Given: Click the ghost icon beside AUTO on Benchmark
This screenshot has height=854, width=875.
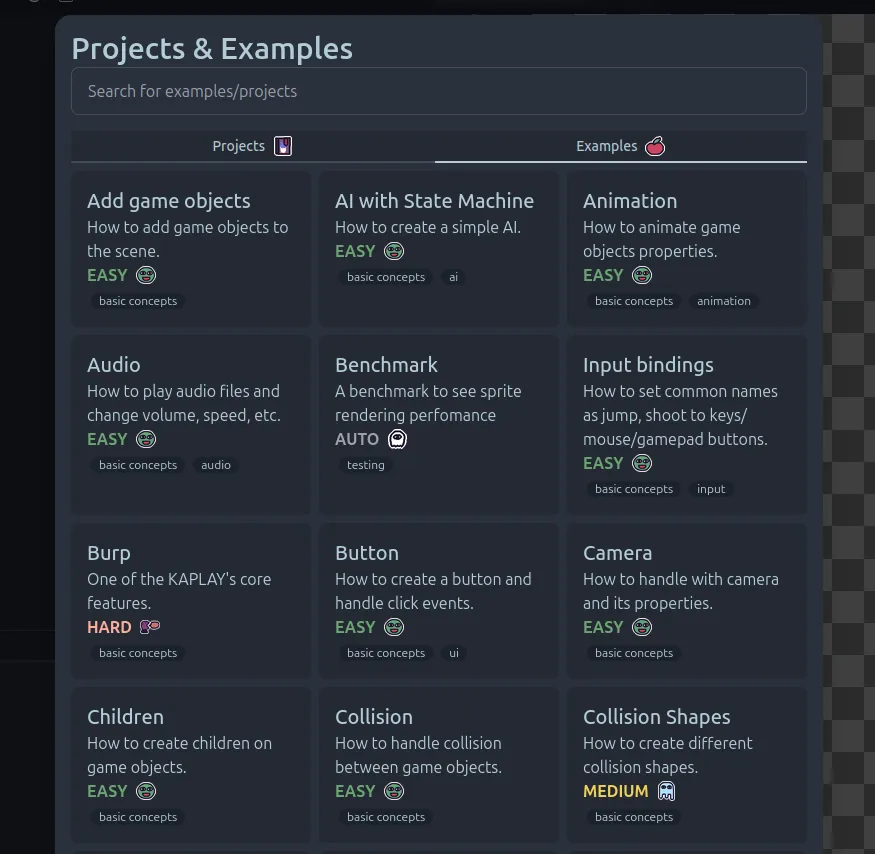Looking at the screenshot, I should 398,439.
